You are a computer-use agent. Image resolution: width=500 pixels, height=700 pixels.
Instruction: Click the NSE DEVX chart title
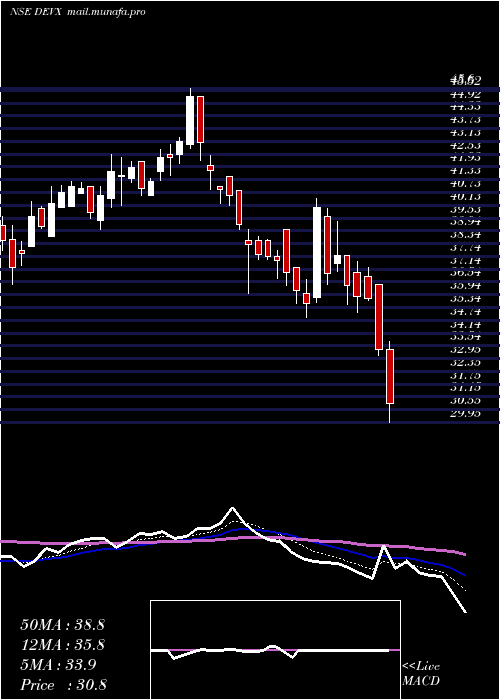tap(36, 12)
